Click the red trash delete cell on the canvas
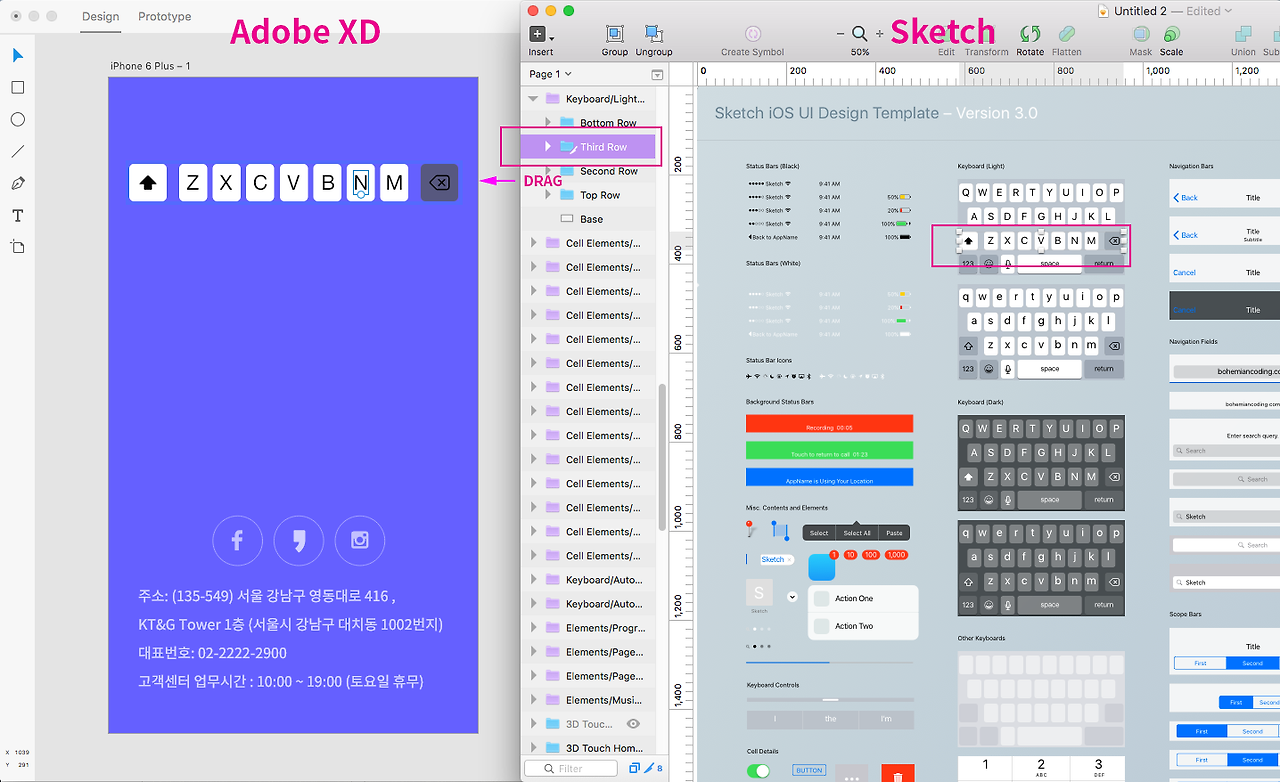1280x782 pixels. click(x=898, y=773)
